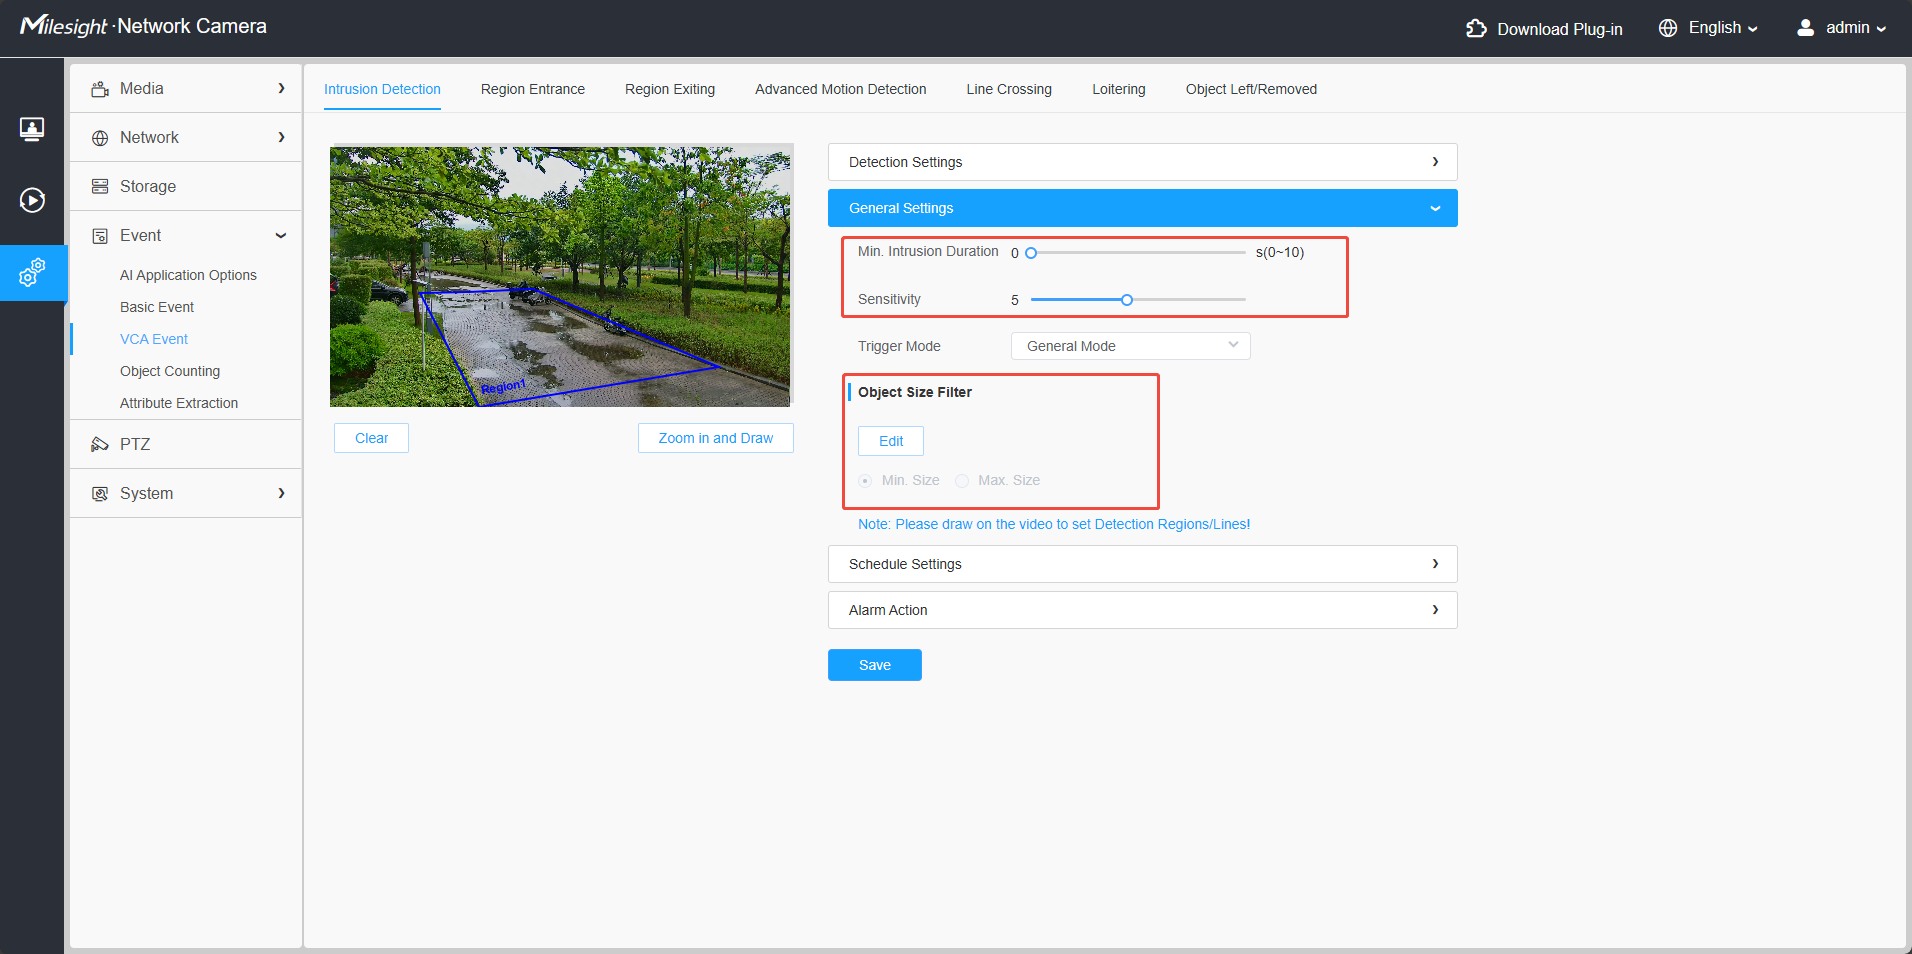This screenshot has width=1912, height=954.
Task: Click the Sensitivity slider handle
Action: 1127,300
